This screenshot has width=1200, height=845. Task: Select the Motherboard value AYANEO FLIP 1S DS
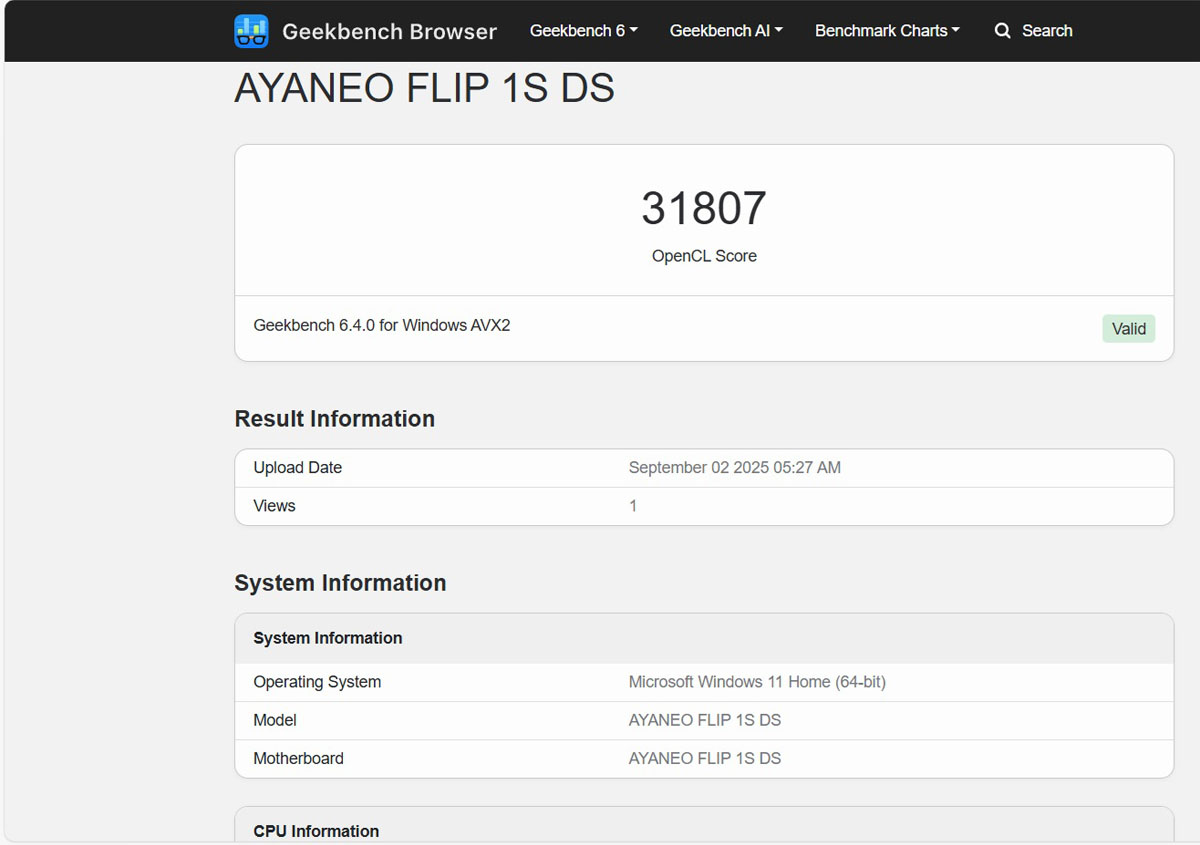tap(705, 758)
